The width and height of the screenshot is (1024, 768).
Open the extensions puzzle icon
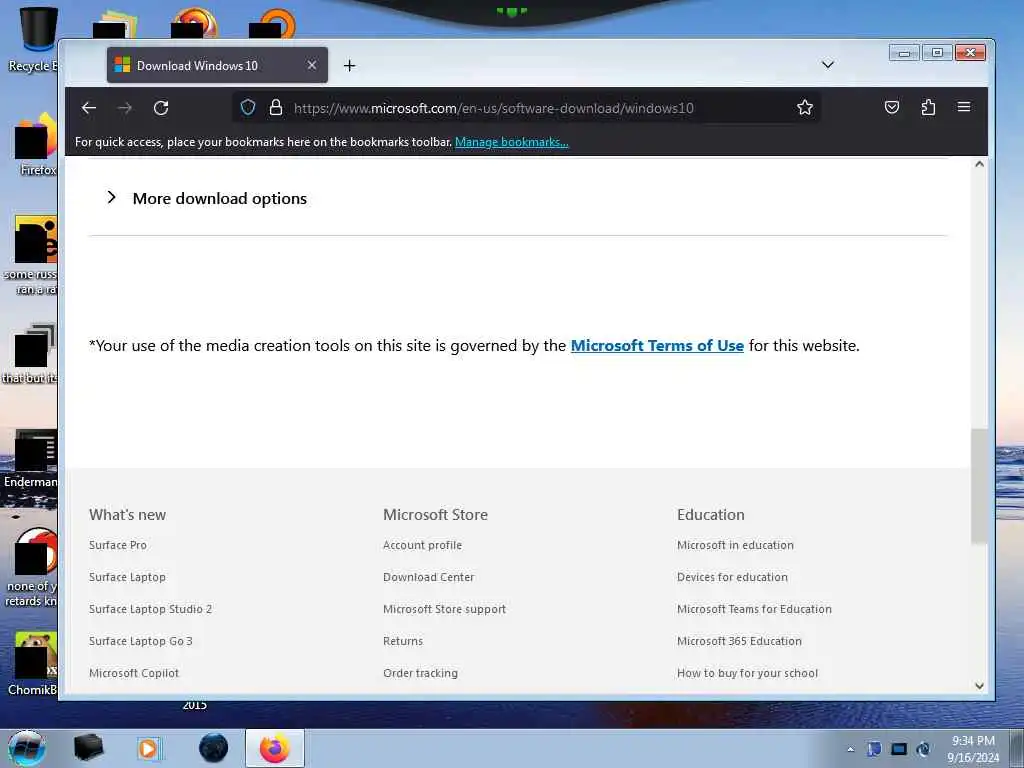coord(928,107)
